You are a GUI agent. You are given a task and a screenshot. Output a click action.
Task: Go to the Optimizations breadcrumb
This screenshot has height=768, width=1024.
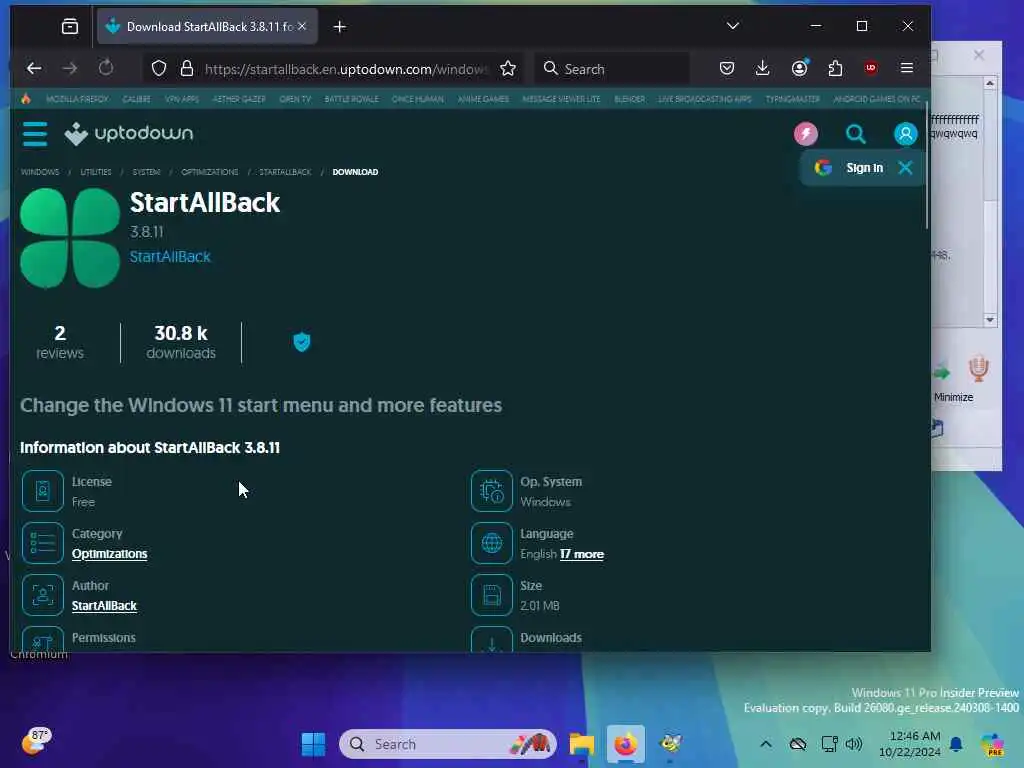(210, 172)
